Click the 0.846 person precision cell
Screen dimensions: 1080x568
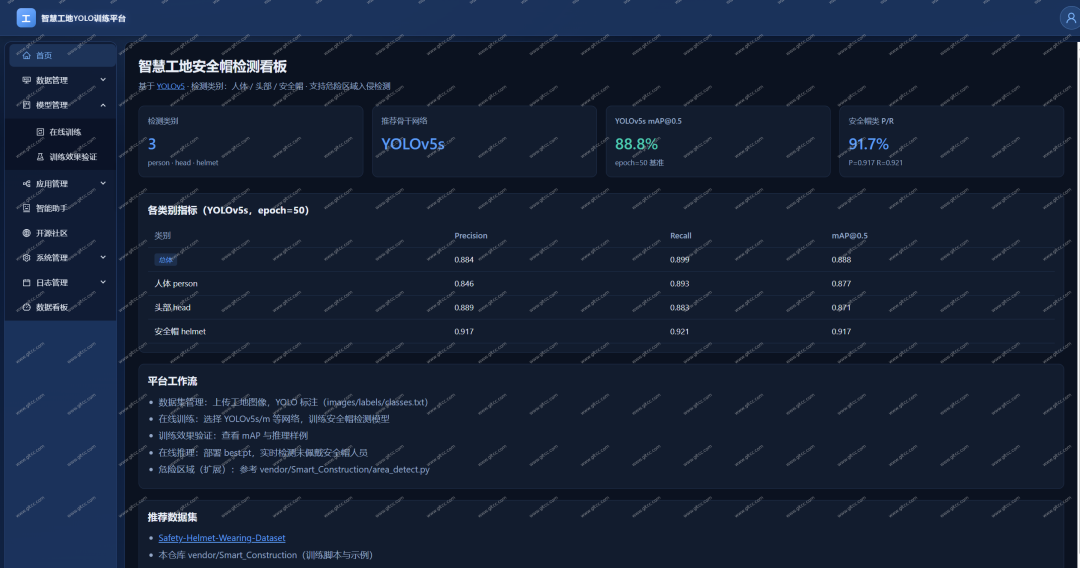(464, 284)
